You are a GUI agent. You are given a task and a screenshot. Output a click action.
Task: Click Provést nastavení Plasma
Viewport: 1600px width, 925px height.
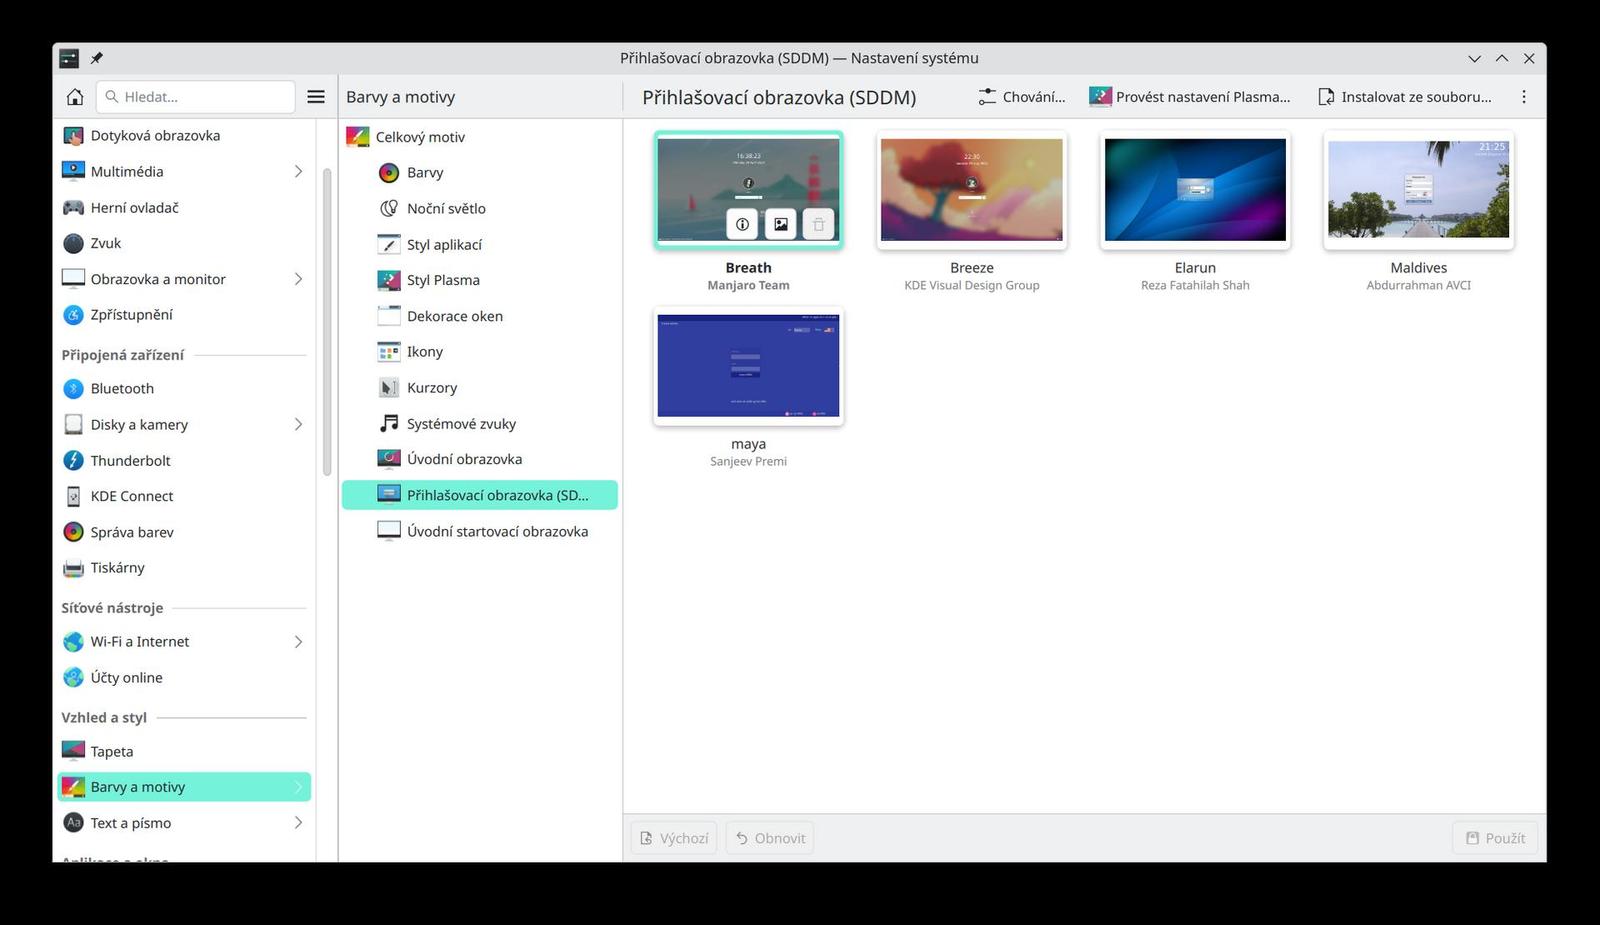[1190, 96]
